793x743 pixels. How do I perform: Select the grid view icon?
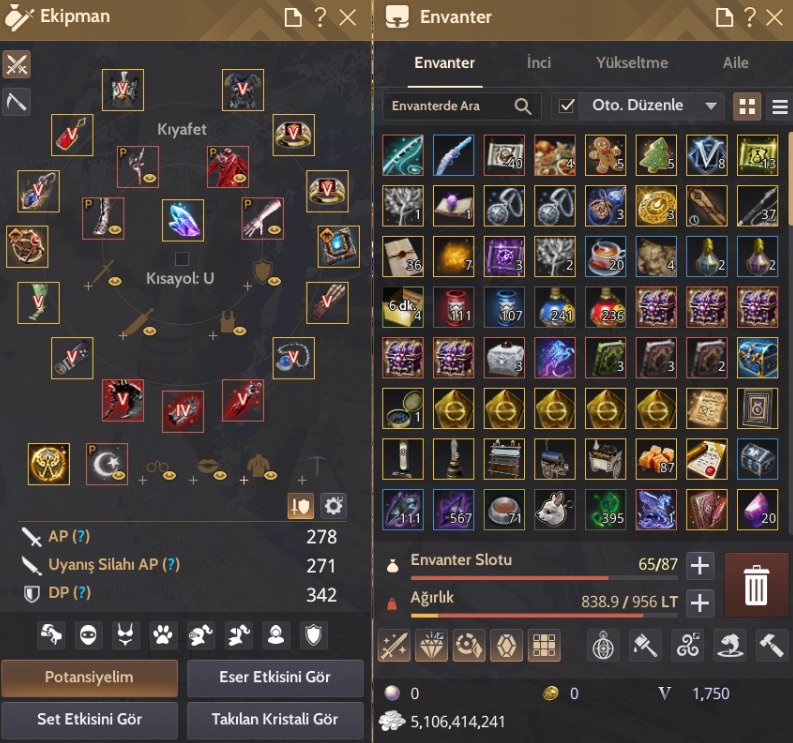[x=747, y=107]
